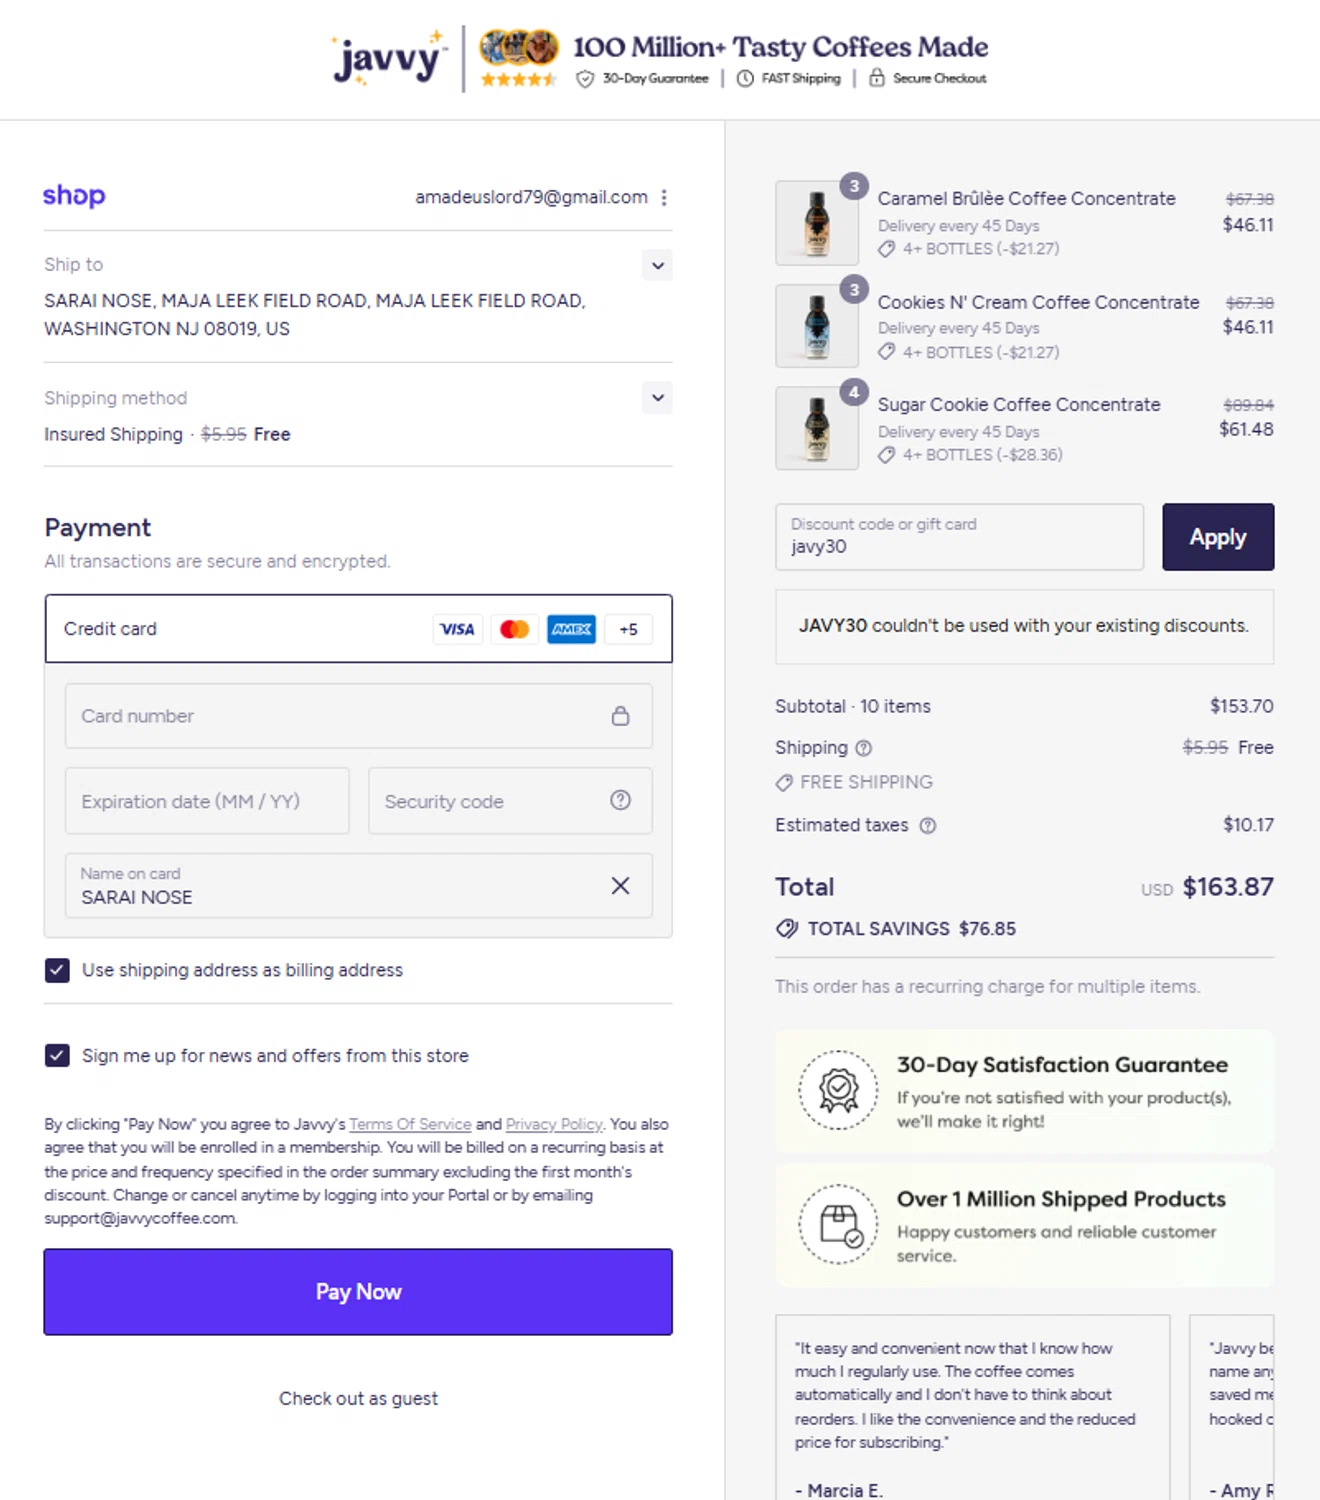Image resolution: width=1320 pixels, height=1500 pixels.
Task: Click the estimated taxes help icon
Action: 928,826
